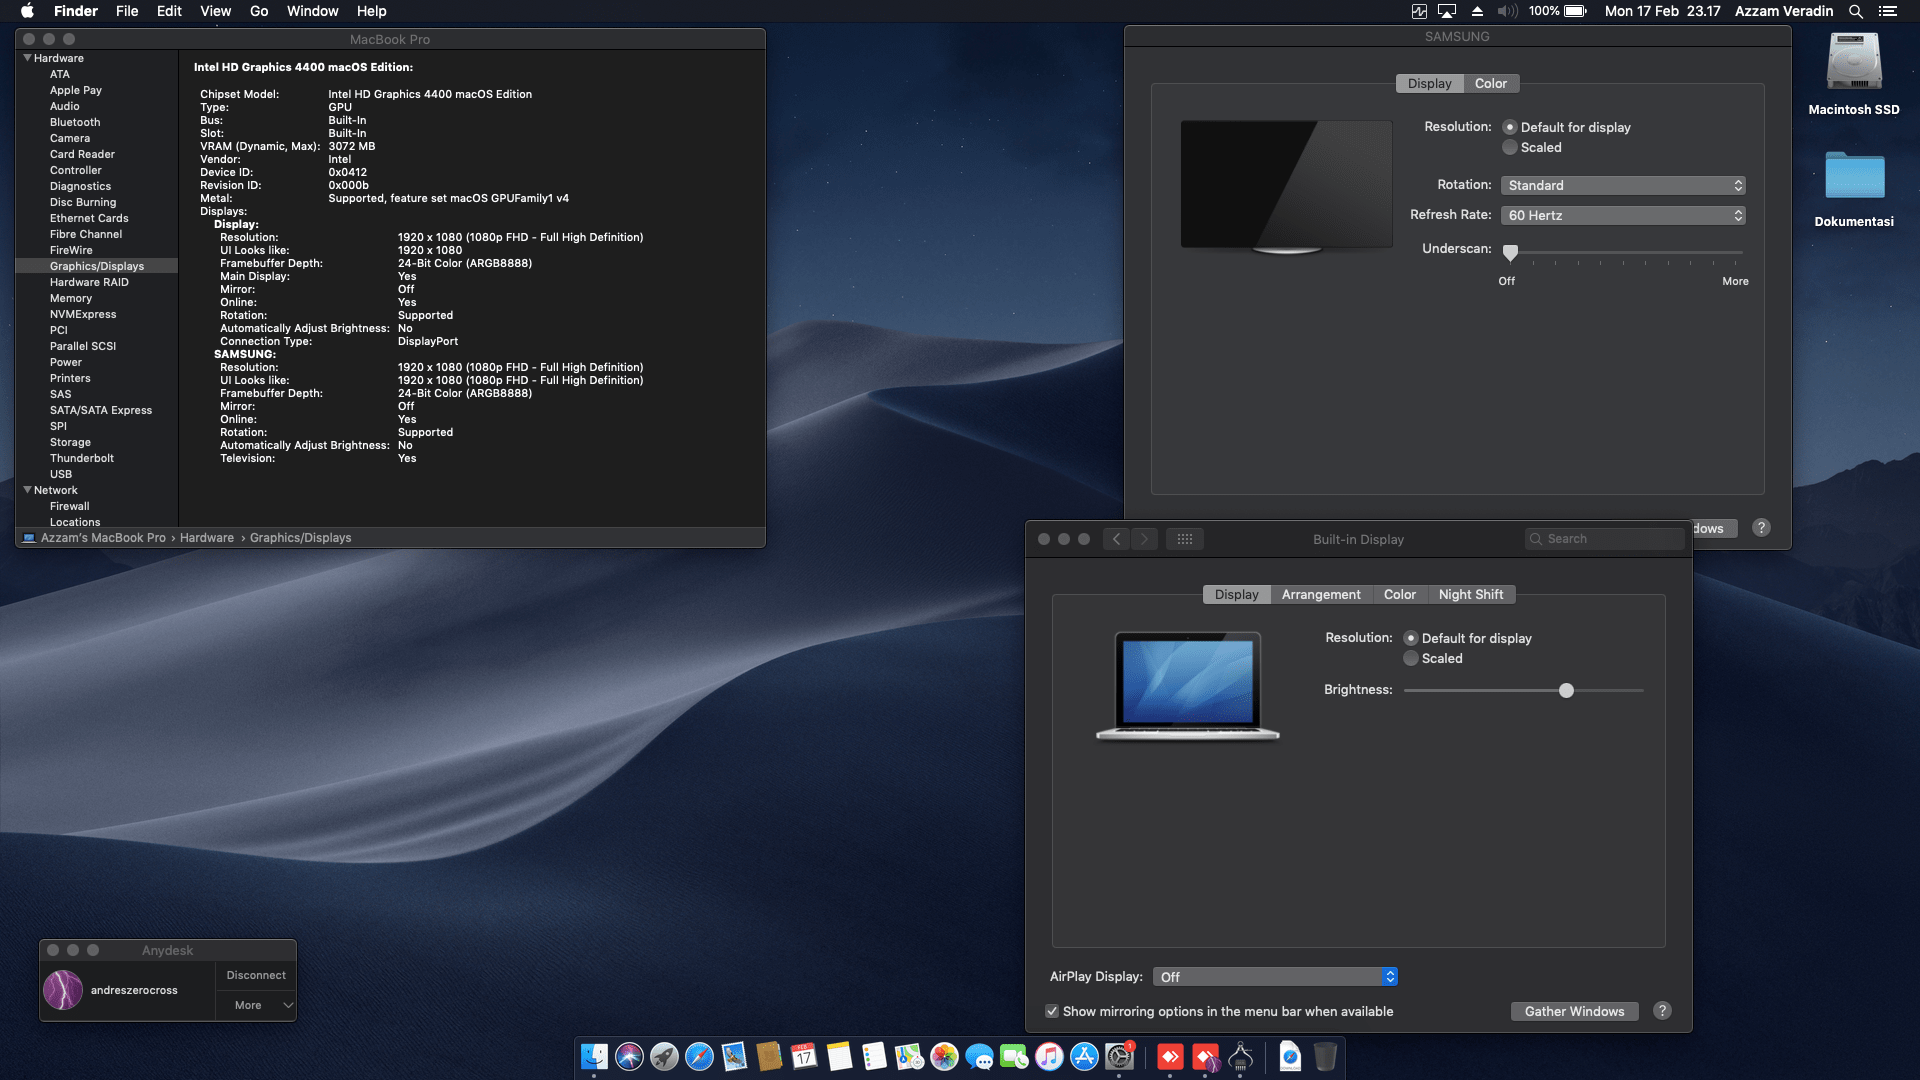Open System Information chip icon in Dock
This screenshot has height=1080, width=1920.
click(x=1240, y=1056)
